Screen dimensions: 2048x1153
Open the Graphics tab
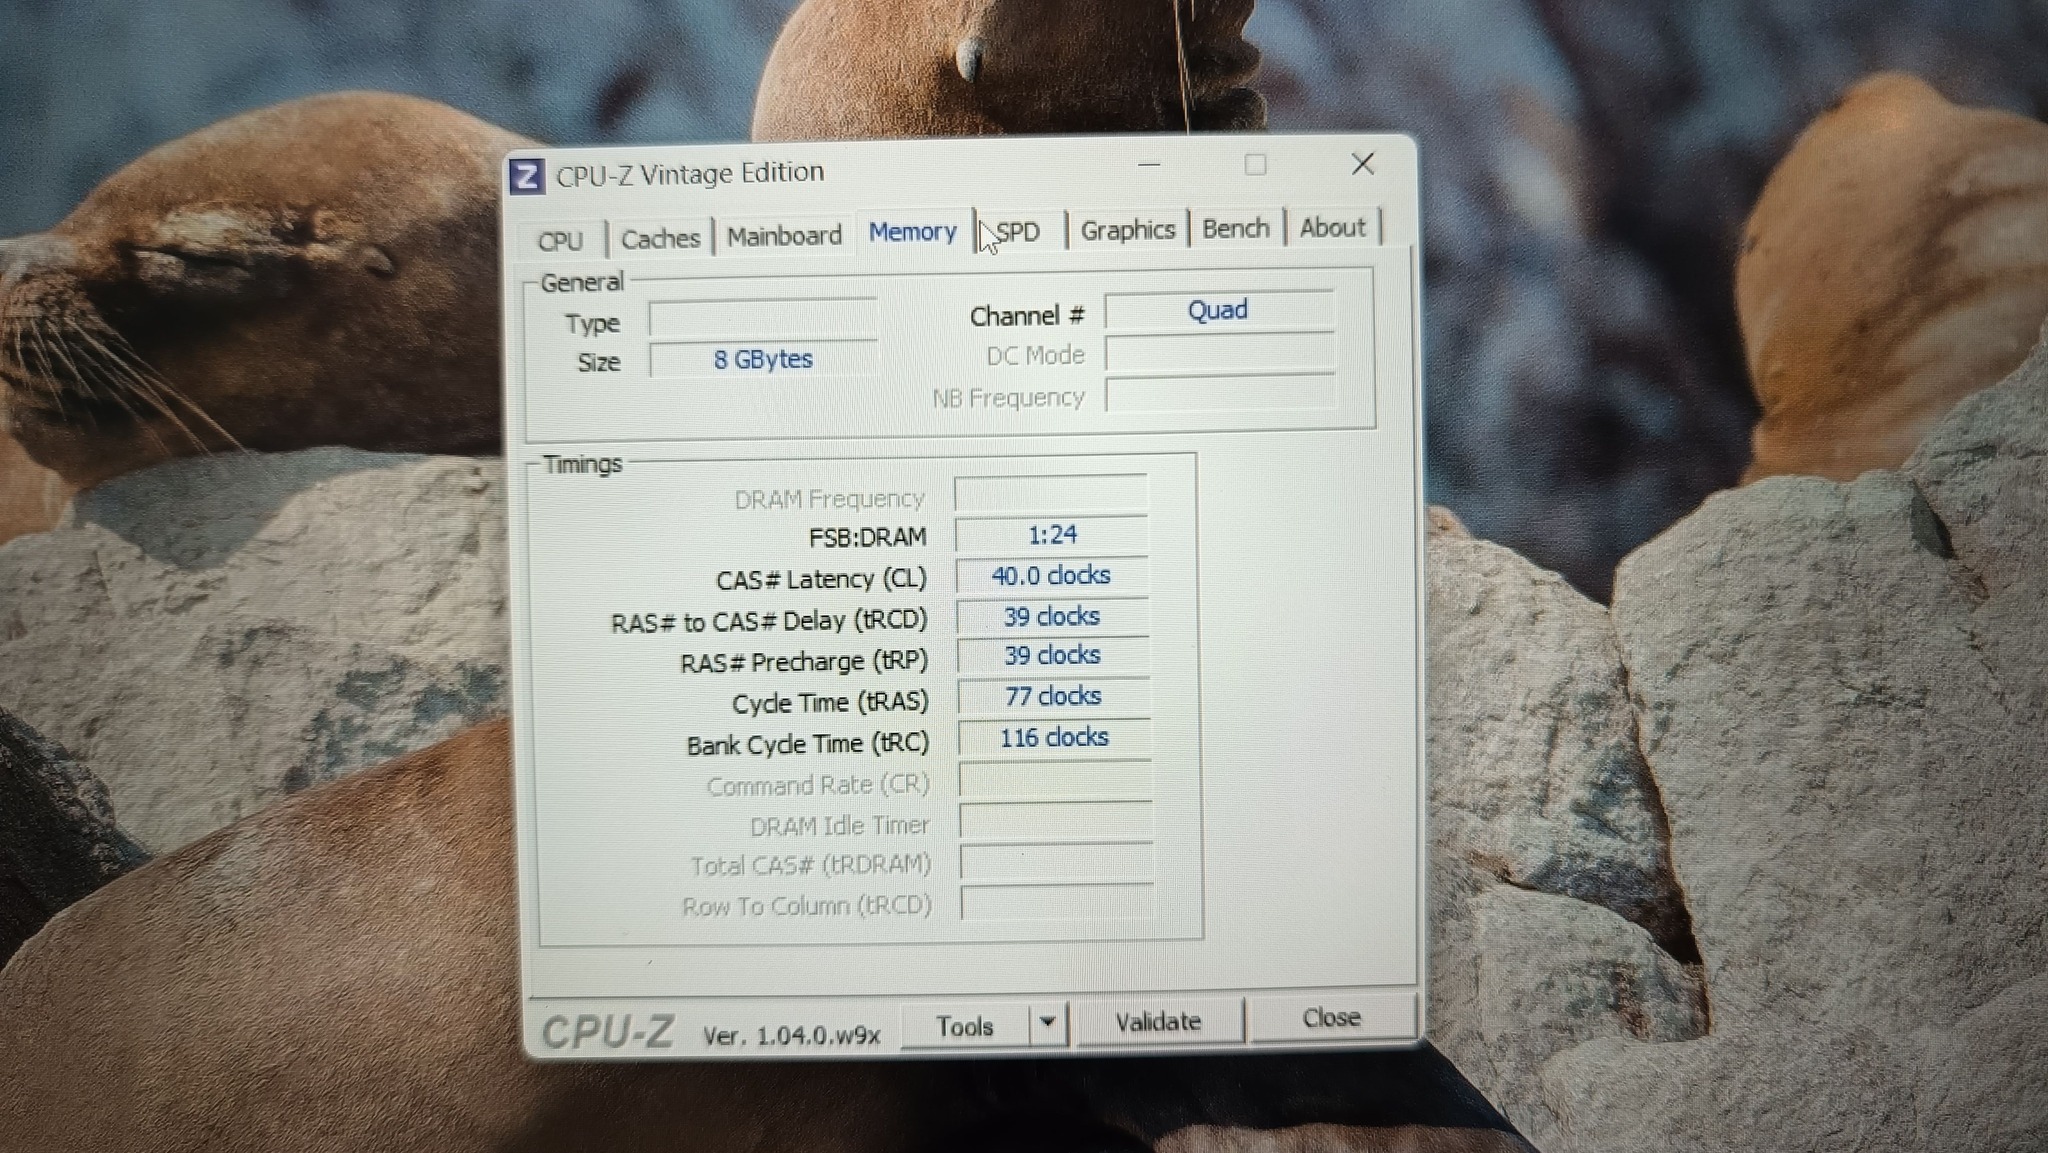[x=1127, y=230]
